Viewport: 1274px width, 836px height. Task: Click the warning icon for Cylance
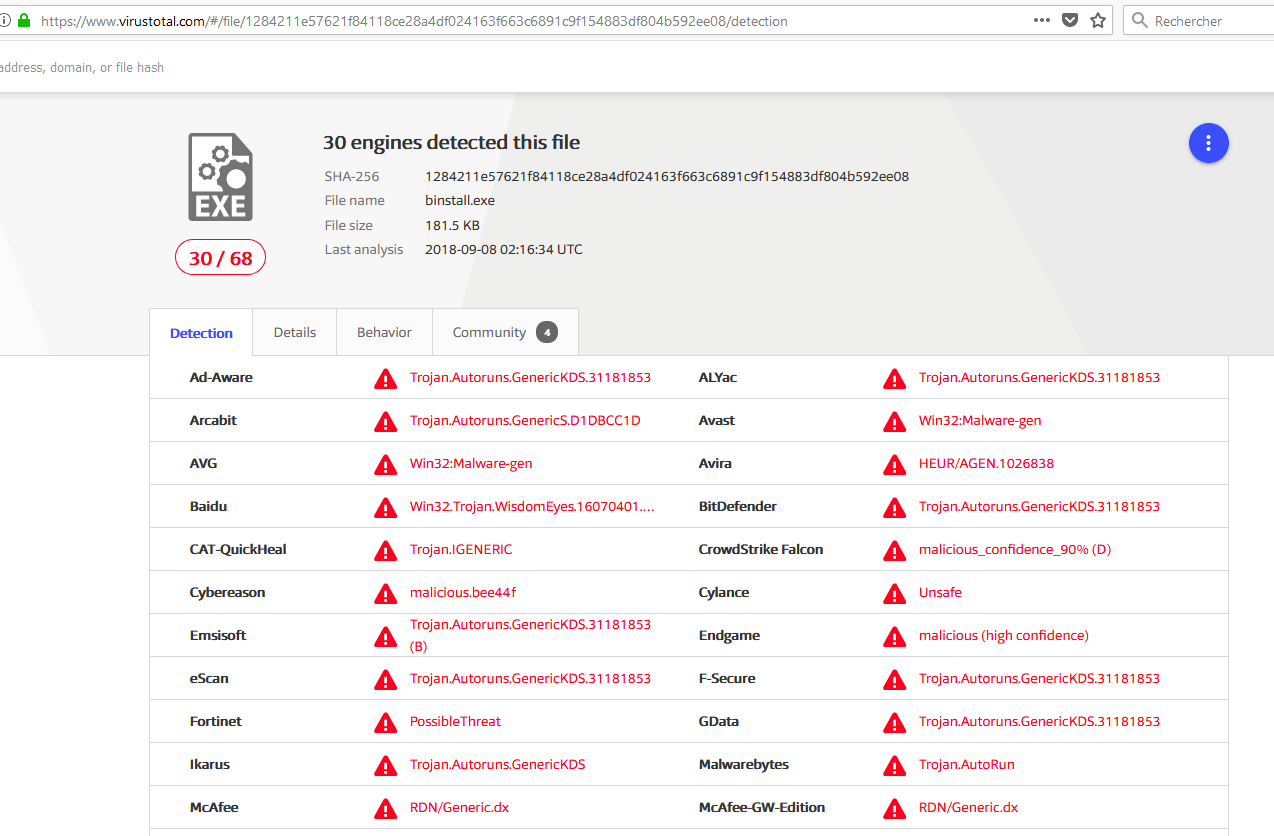pos(894,593)
